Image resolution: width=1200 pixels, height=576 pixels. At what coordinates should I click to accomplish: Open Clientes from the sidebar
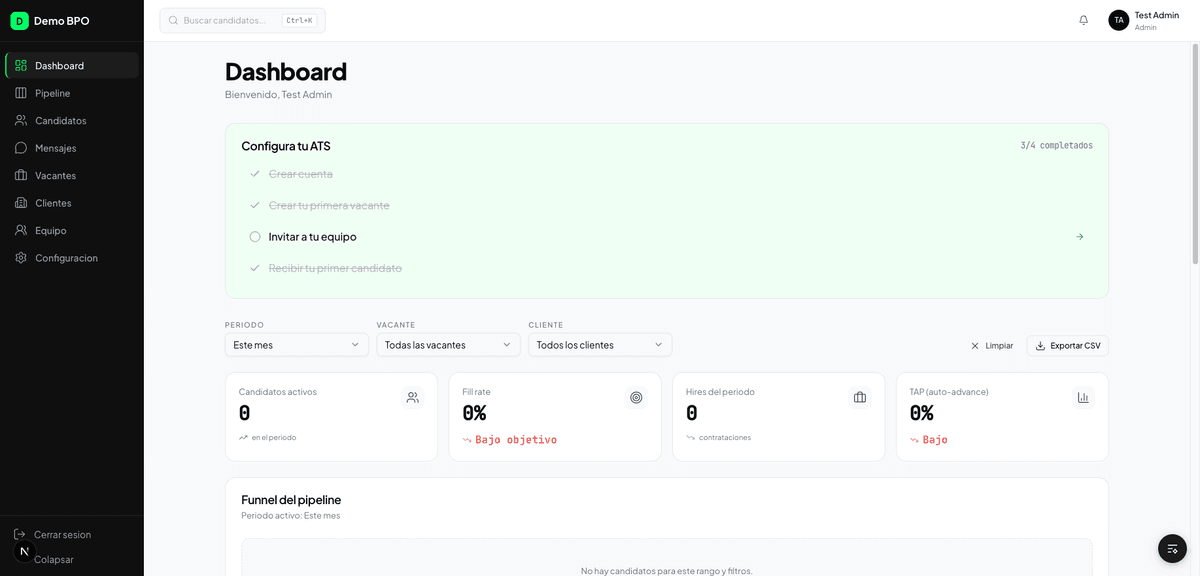(x=72, y=203)
